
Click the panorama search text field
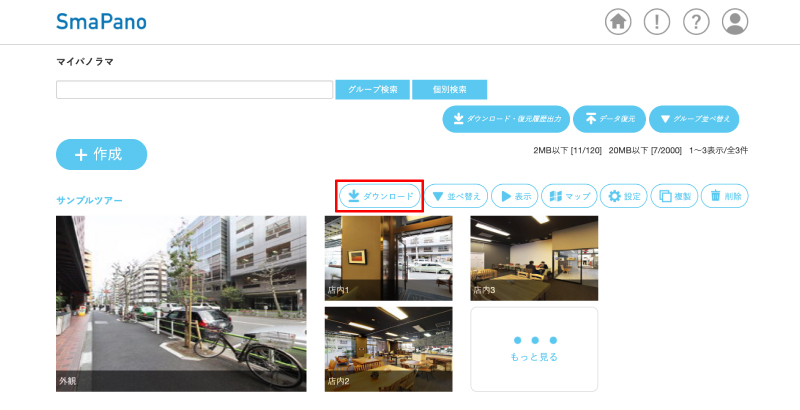194,90
